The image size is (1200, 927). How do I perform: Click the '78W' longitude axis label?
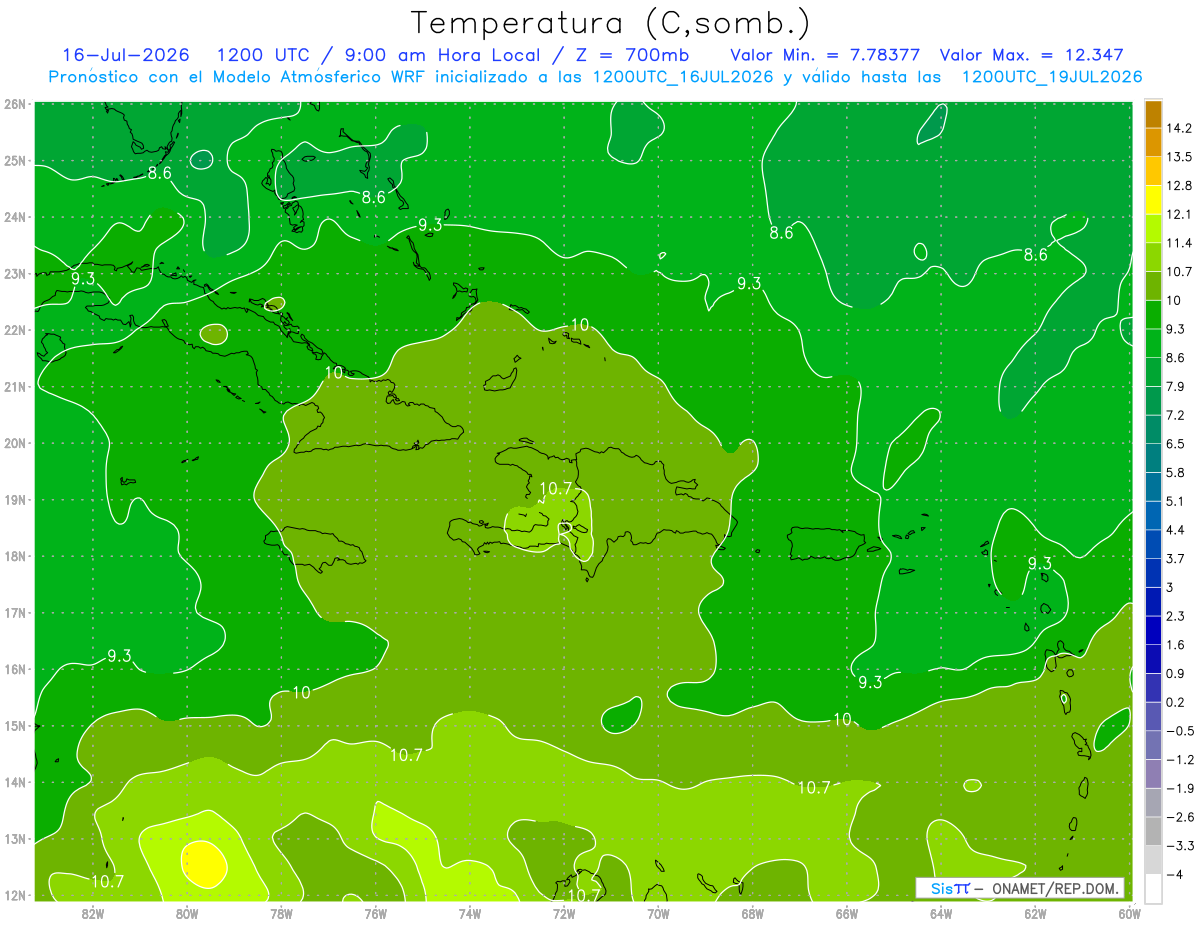(x=281, y=912)
